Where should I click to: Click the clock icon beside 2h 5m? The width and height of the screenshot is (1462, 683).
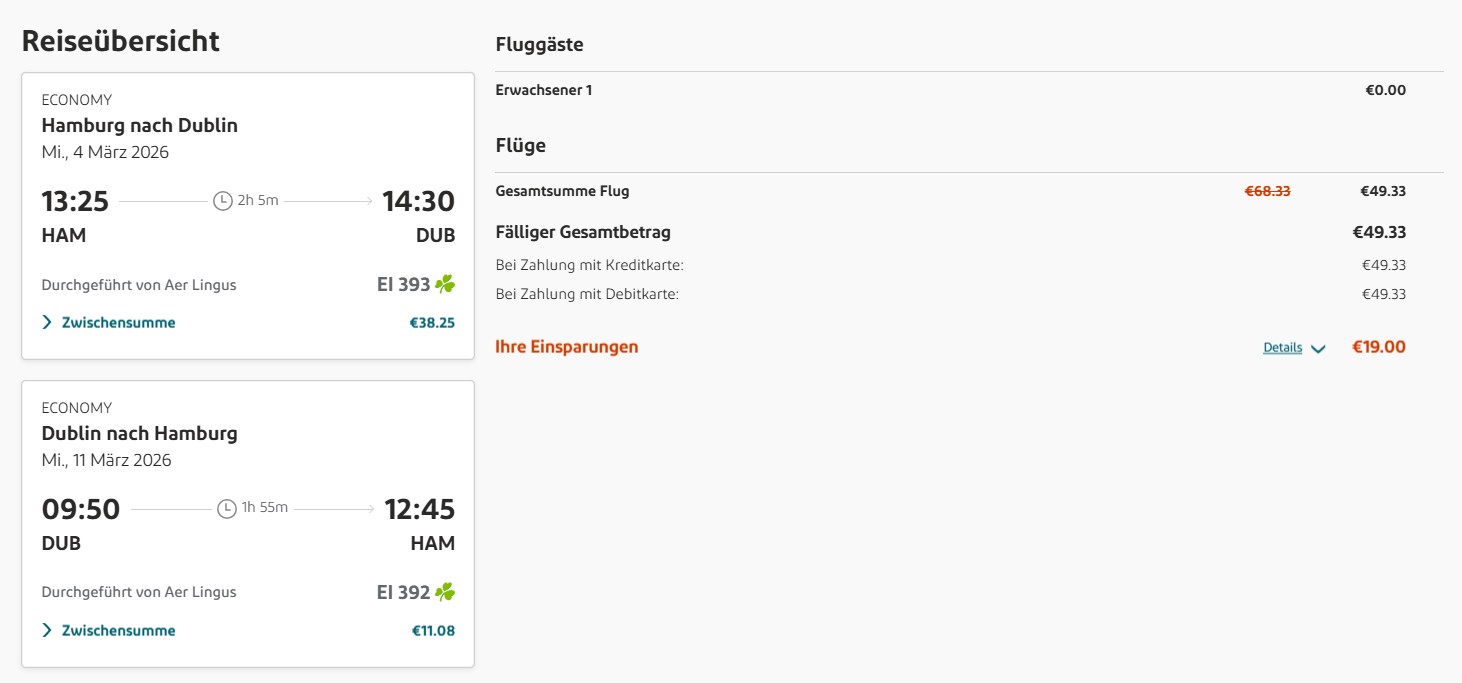coord(223,201)
